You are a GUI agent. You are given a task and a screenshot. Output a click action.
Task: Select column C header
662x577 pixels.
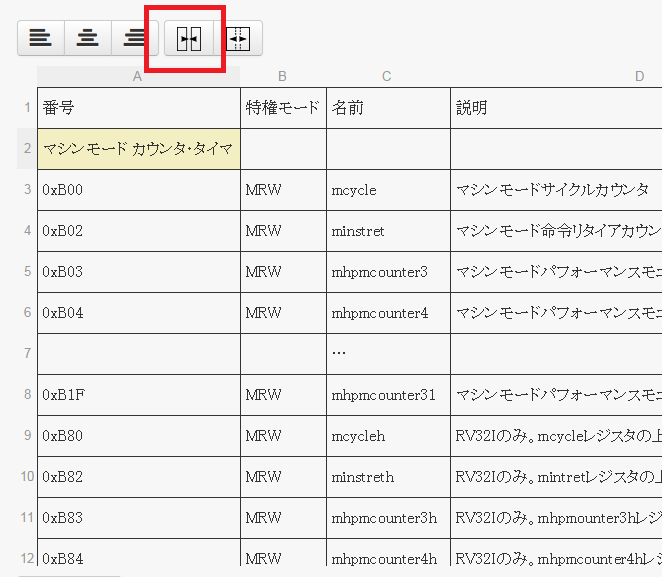tap(388, 76)
